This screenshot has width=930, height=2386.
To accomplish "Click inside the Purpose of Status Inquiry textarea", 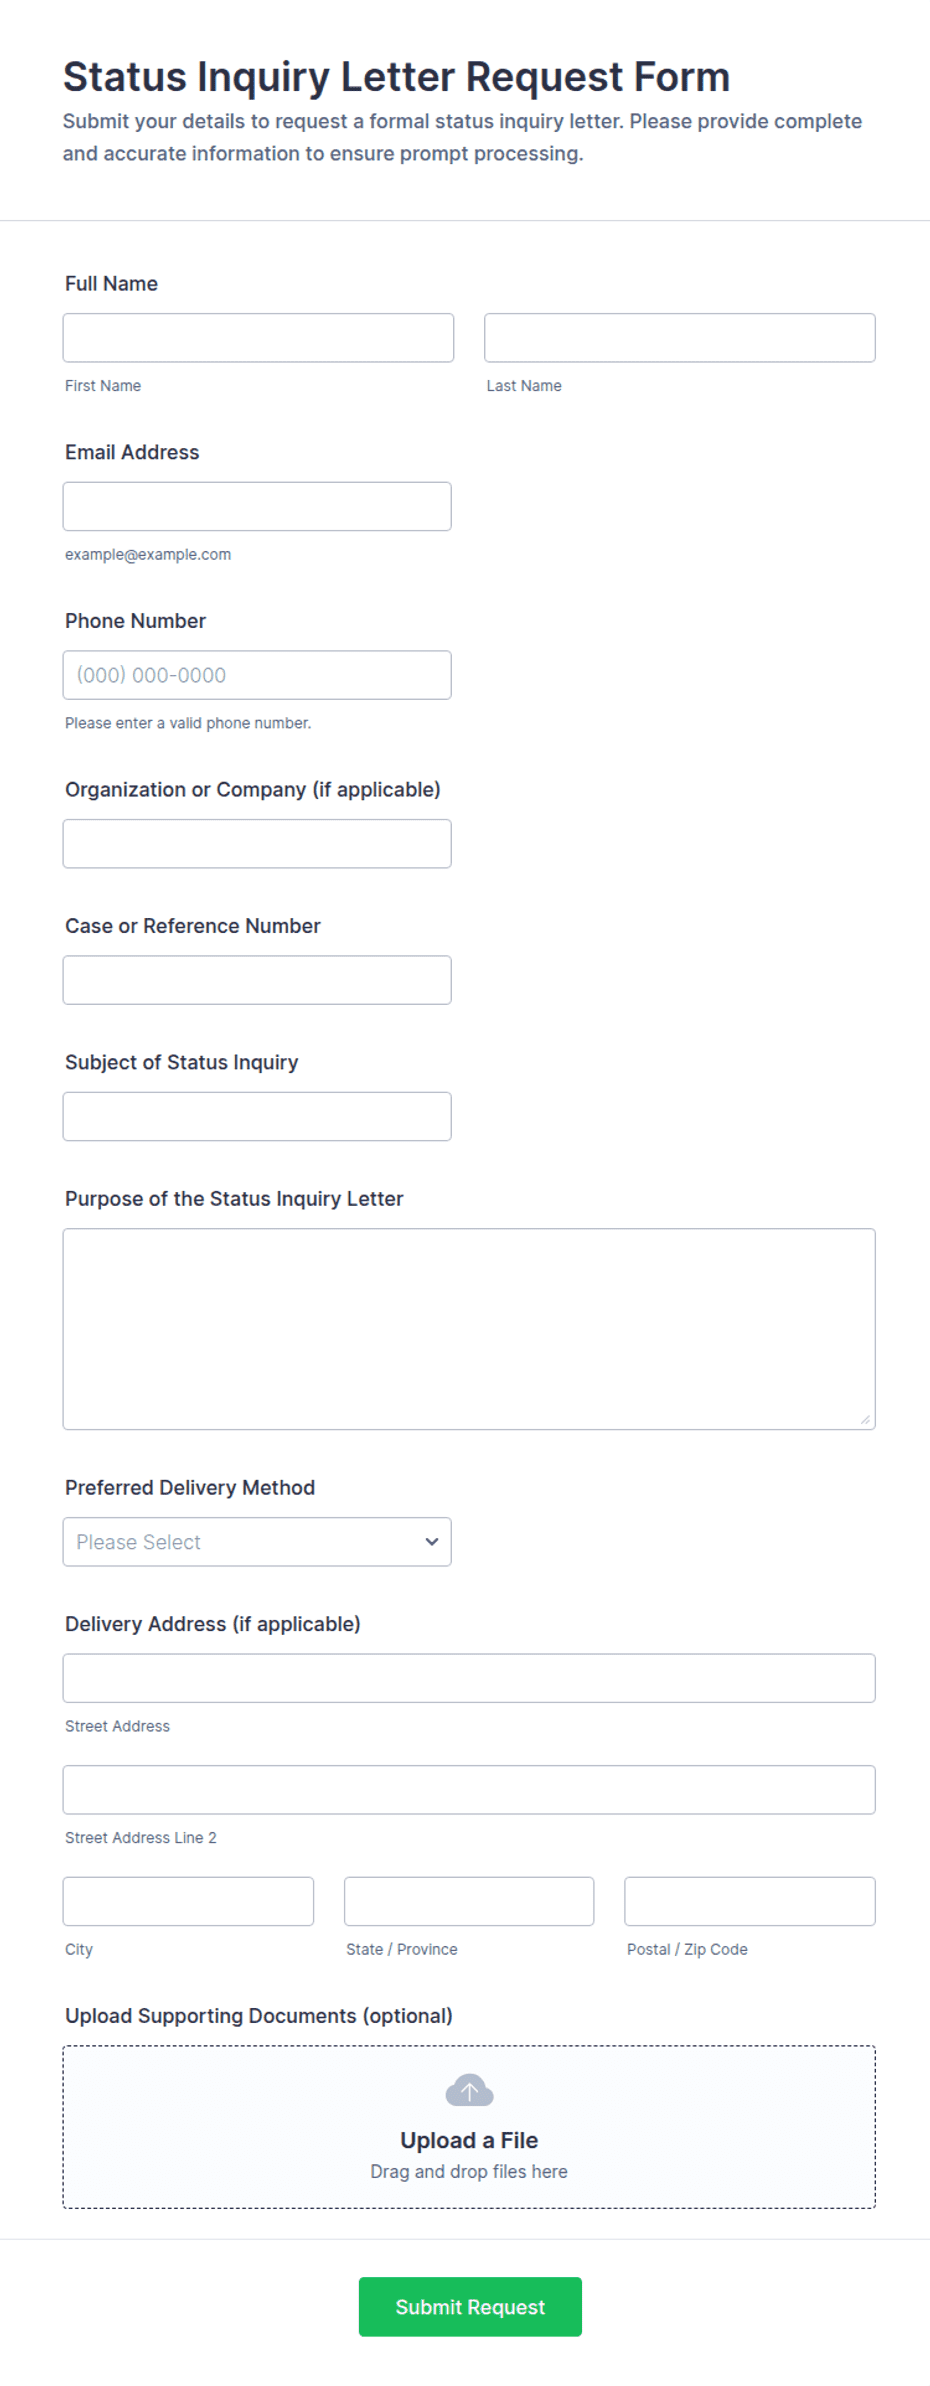I will [x=469, y=1329].
